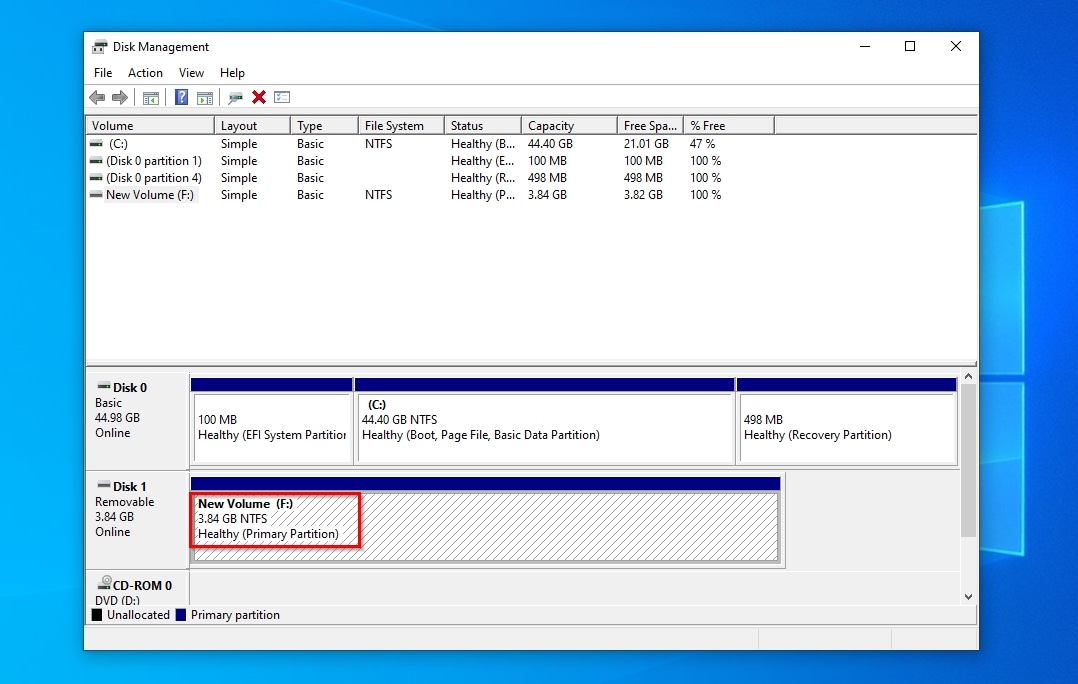This screenshot has width=1078, height=684.
Task: Select the 498 MB Recovery Partition block
Action: pos(847,421)
